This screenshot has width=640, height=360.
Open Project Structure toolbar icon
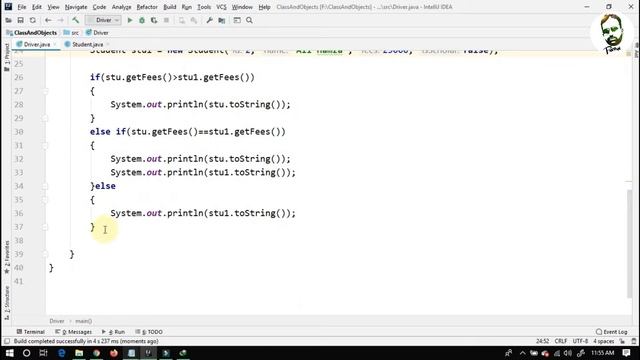pos(222,20)
